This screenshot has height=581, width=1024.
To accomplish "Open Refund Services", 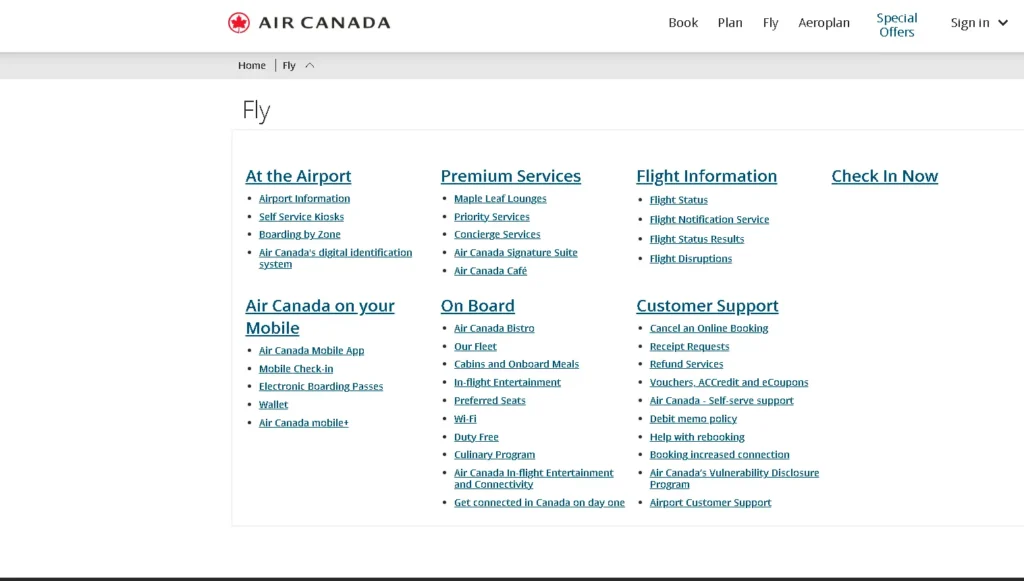I will 686,364.
